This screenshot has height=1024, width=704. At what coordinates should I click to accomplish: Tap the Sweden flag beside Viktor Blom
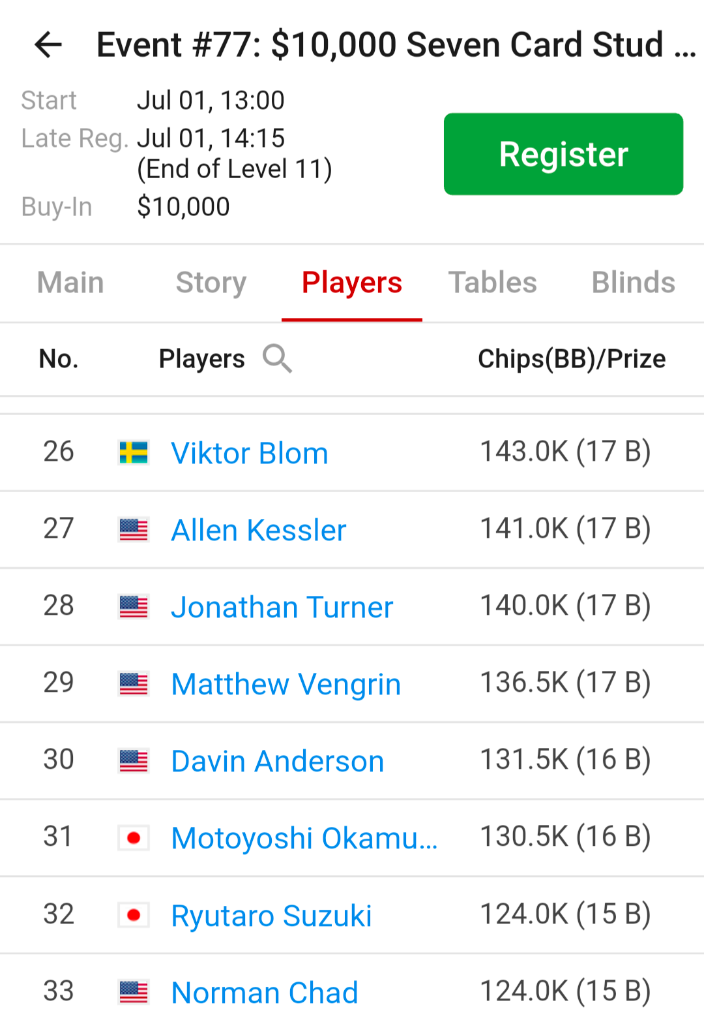tap(133, 453)
